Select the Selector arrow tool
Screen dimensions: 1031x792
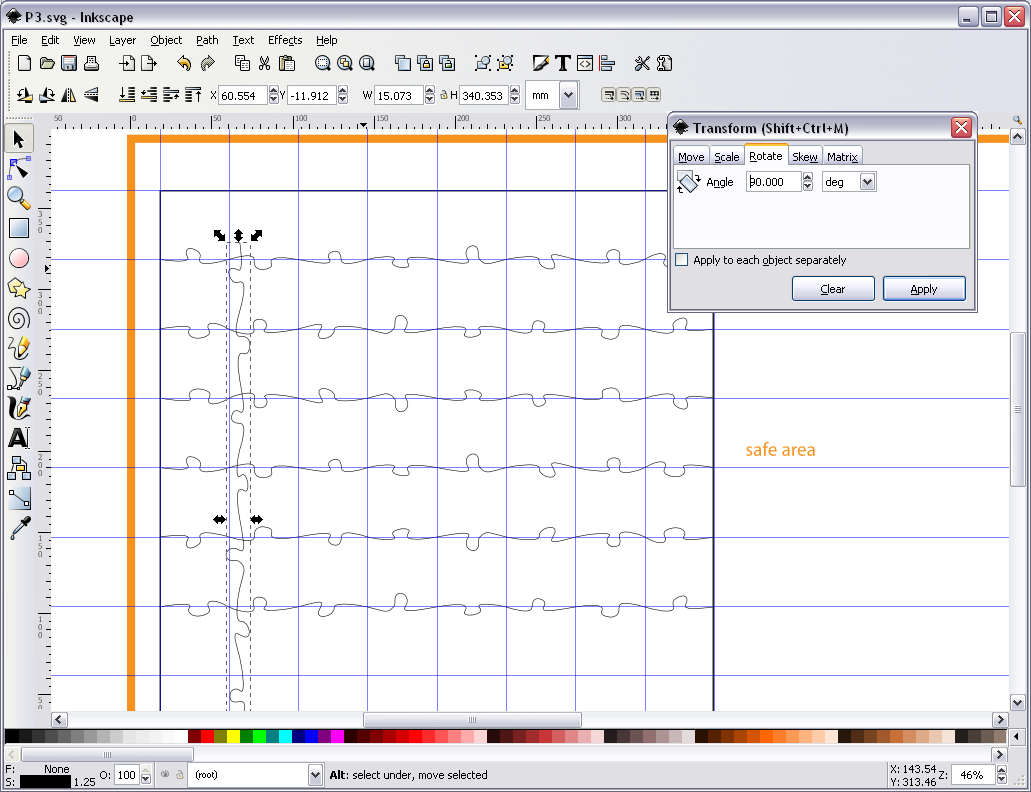(x=18, y=139)
